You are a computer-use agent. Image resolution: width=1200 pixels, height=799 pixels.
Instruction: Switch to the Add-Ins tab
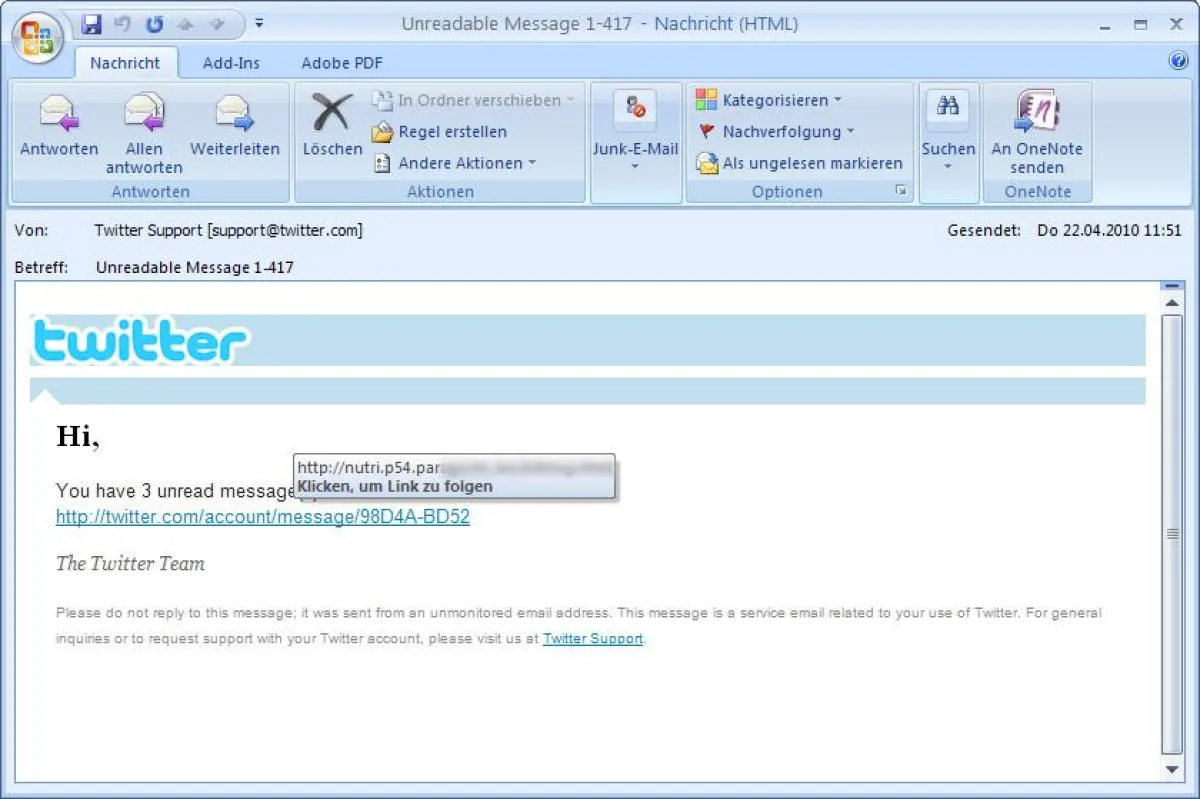[231, 63]
